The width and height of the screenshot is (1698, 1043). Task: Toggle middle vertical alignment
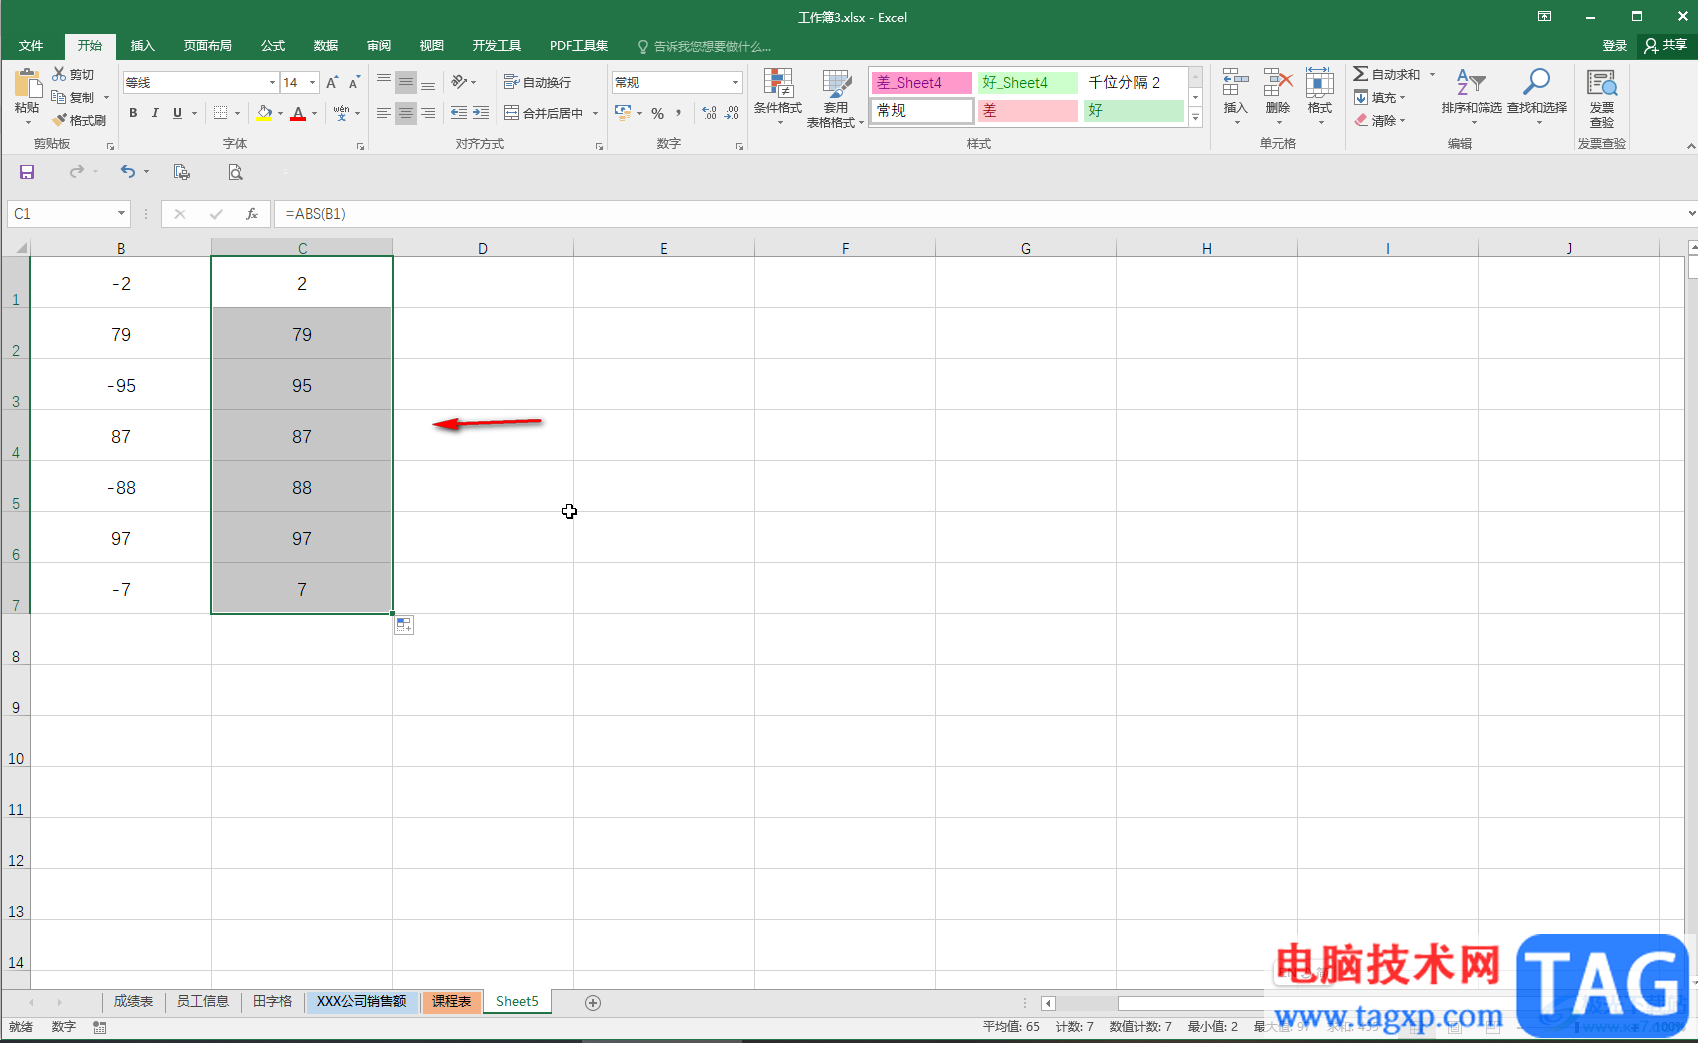[406, 82]
